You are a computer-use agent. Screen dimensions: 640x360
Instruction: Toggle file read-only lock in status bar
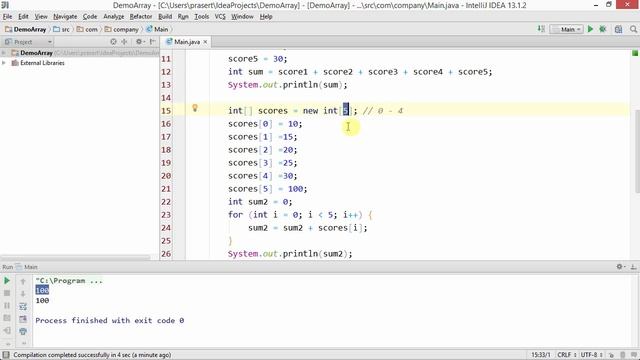coord(611,355)
